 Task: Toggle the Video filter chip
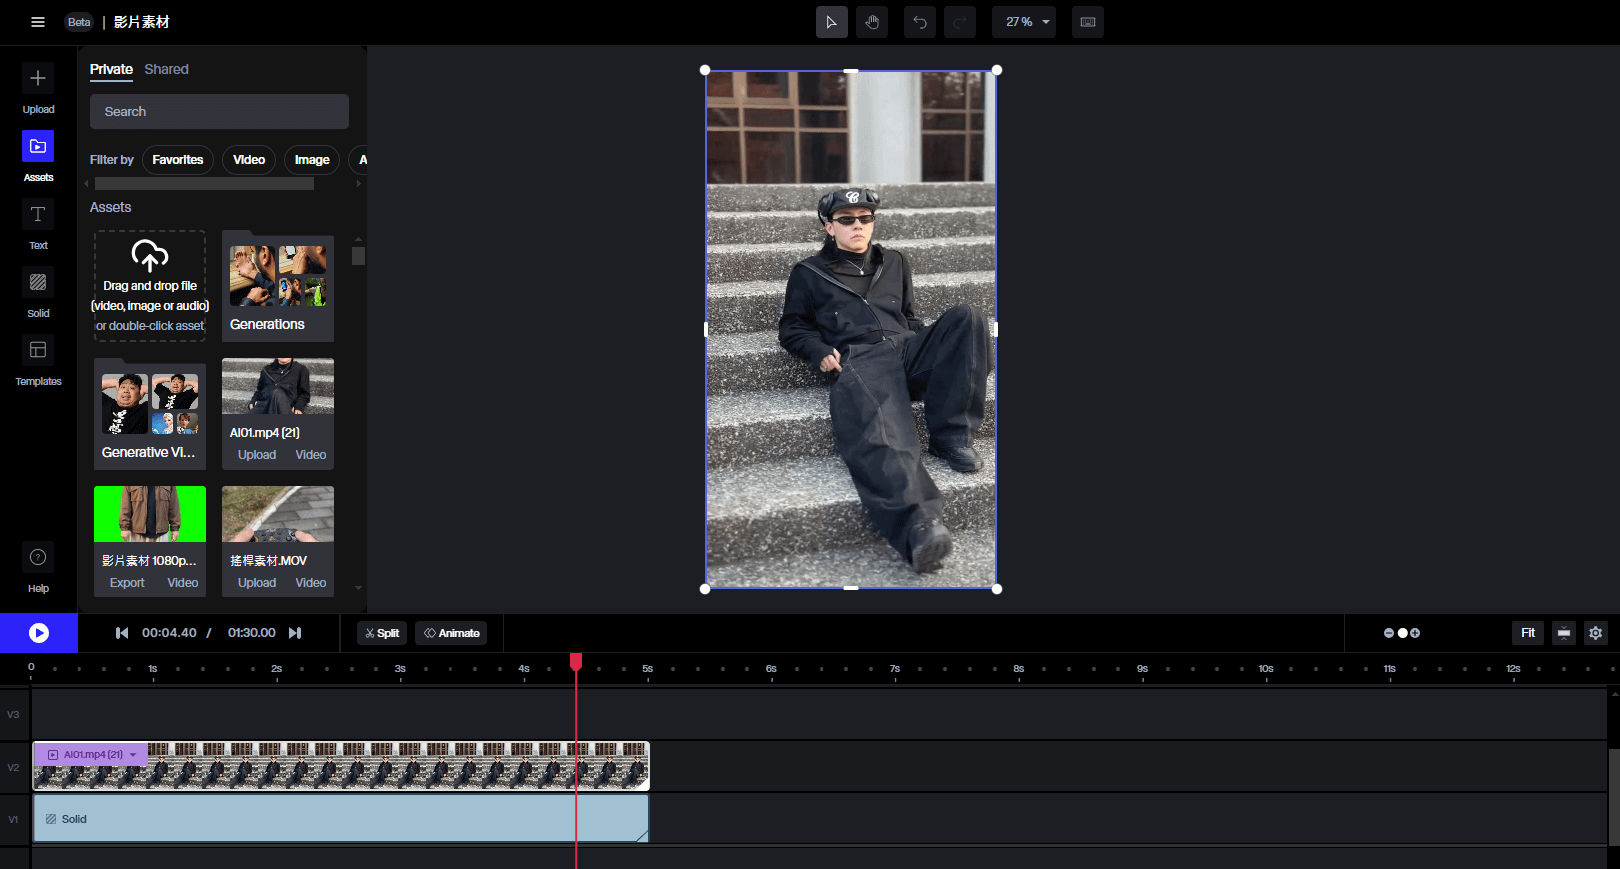coord(249,160)
